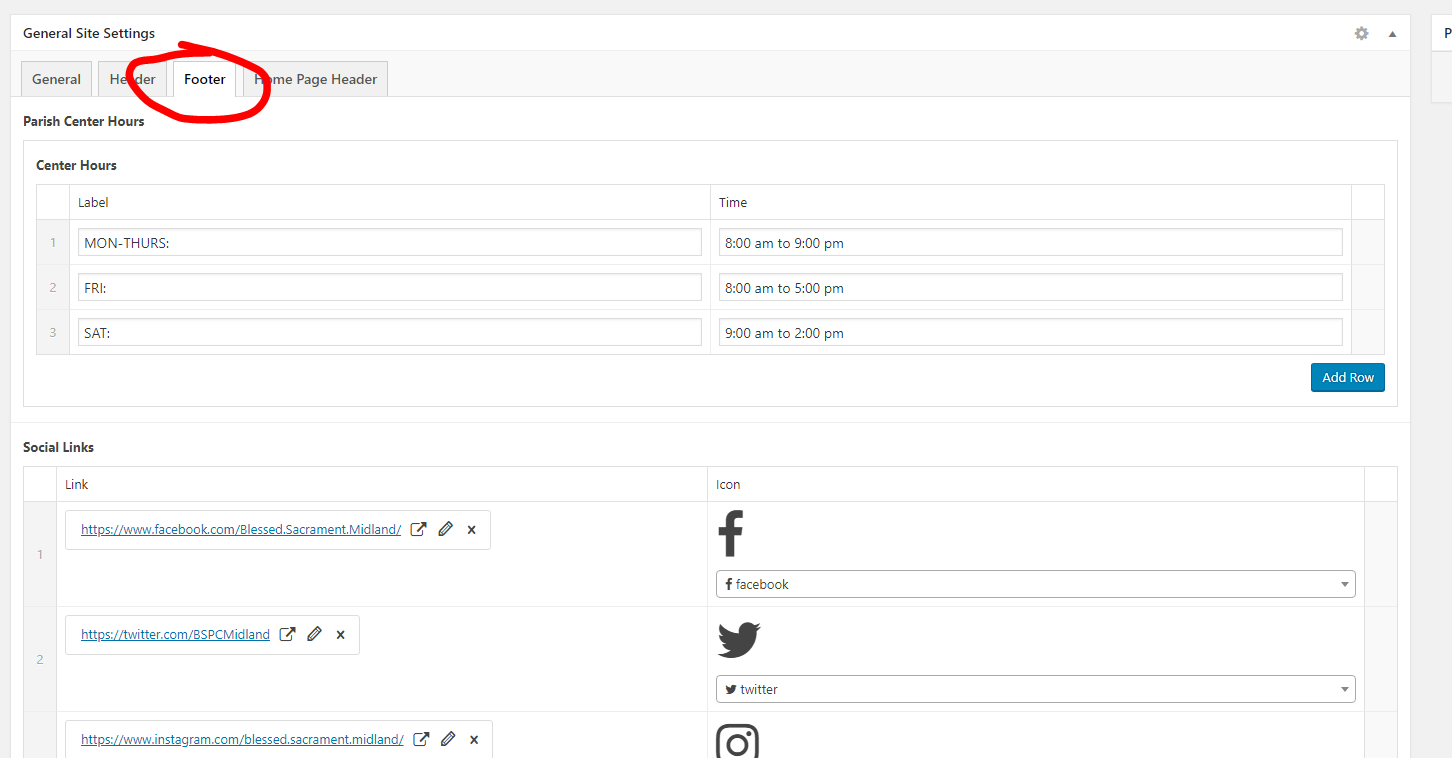Image resolution: width=1452 pixels, height=758 pixels.
Task: Open the twitter icon dropdown
Action: [1035, 689]
